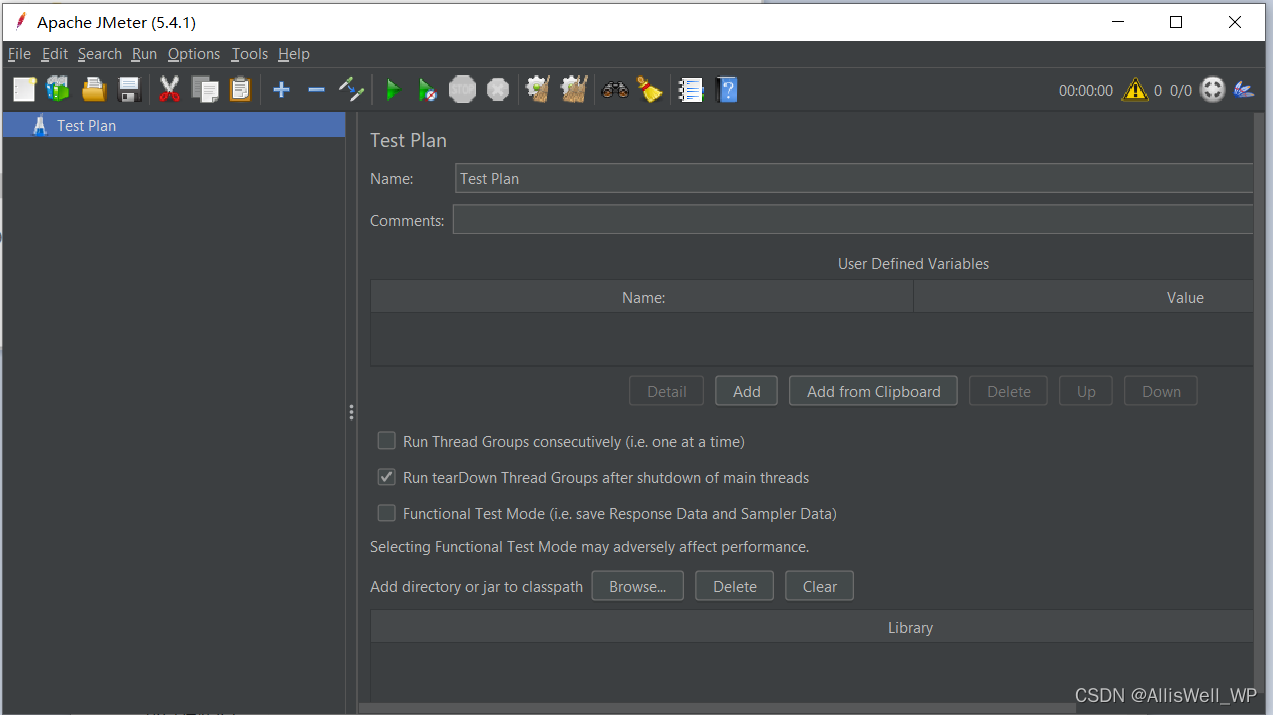Click the Copy icon in toolbar
This screenshot has width=1273, height=715.
[x=205, y=90]
